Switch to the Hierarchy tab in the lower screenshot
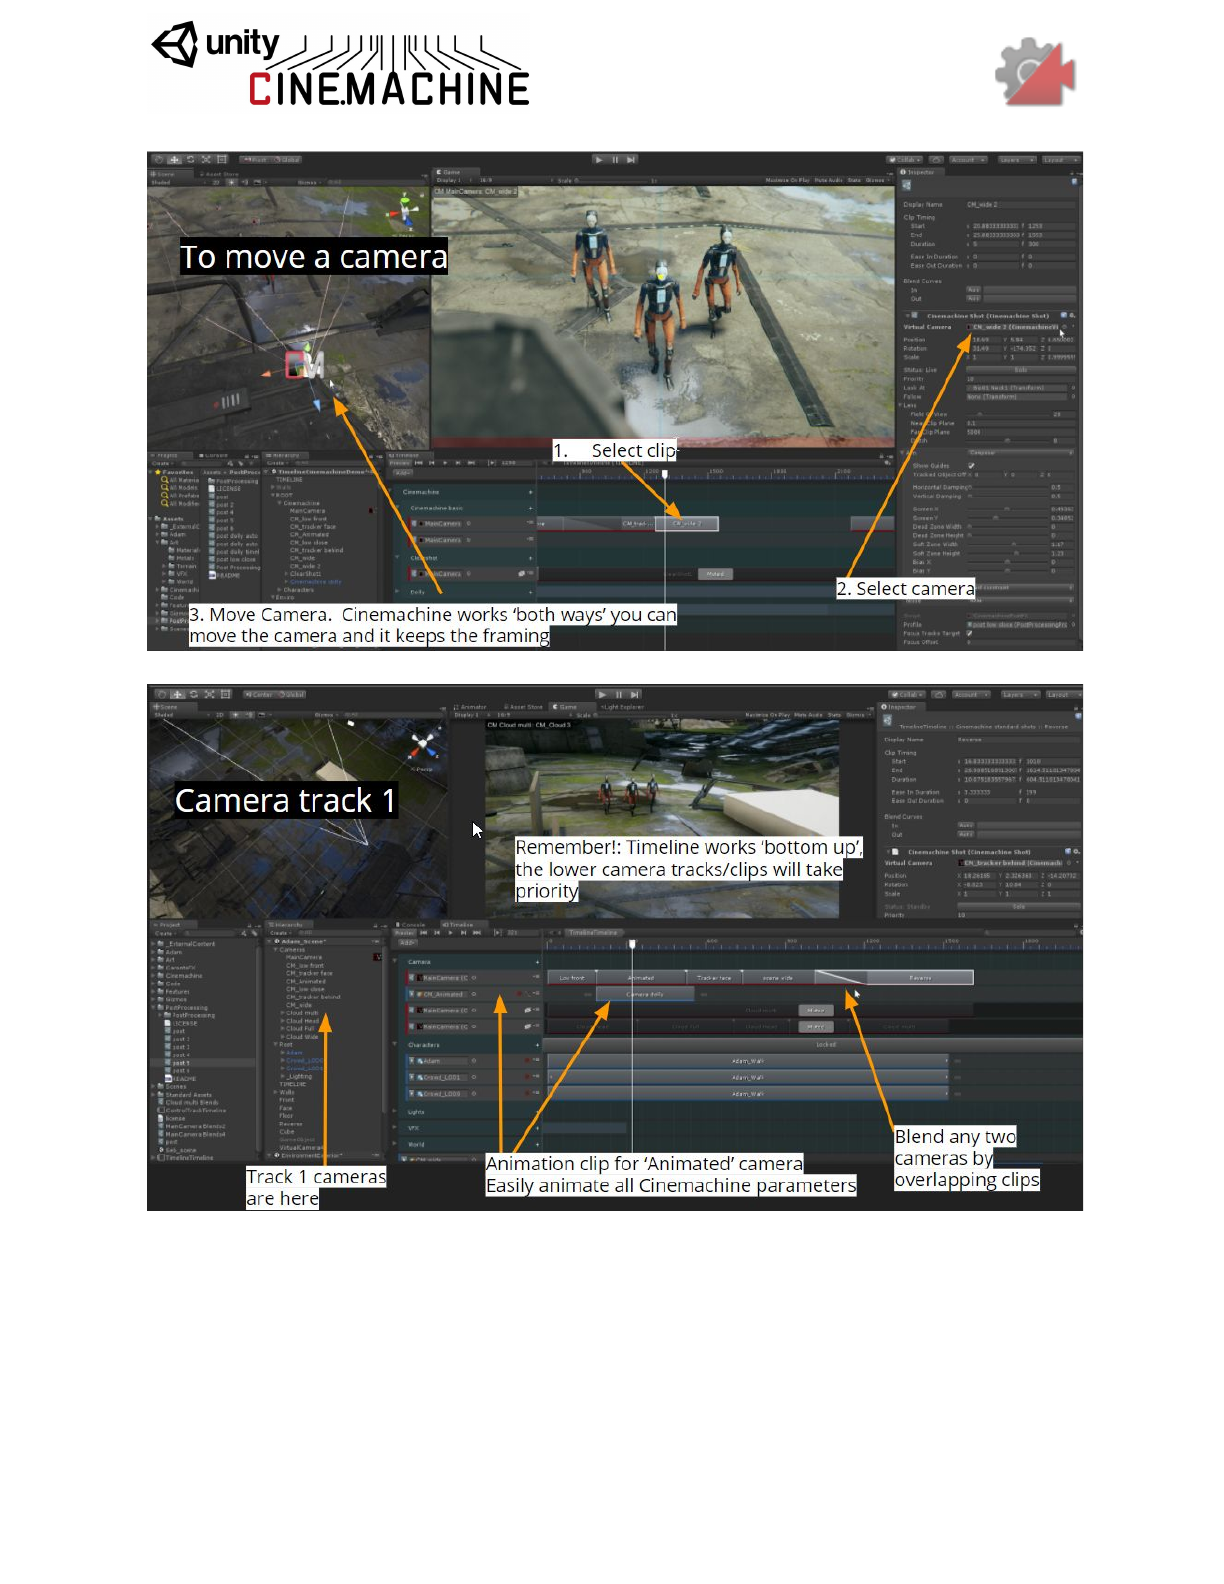 tap(287, 925)
